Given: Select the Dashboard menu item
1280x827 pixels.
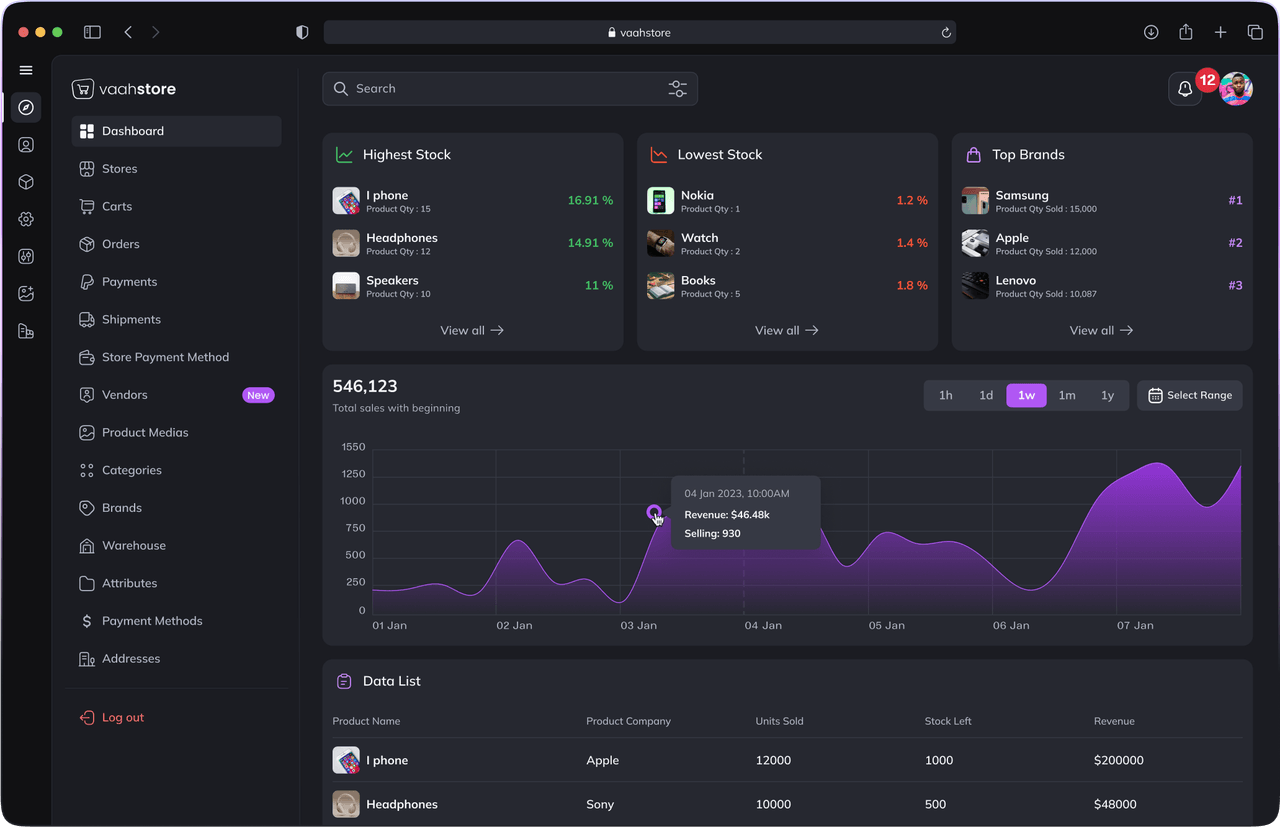Looking at the screenshot, I should (x=133, y=130).
